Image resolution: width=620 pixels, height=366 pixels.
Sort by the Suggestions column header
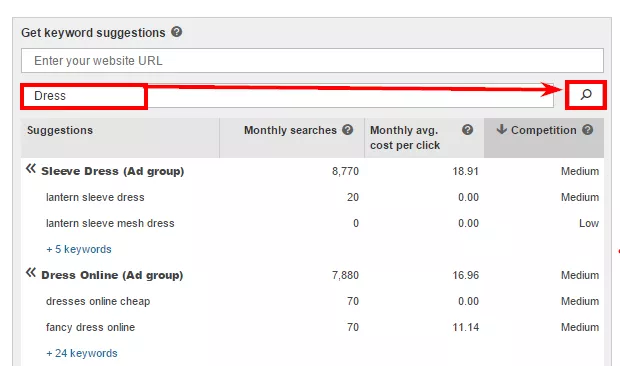[x=120, y=138]
